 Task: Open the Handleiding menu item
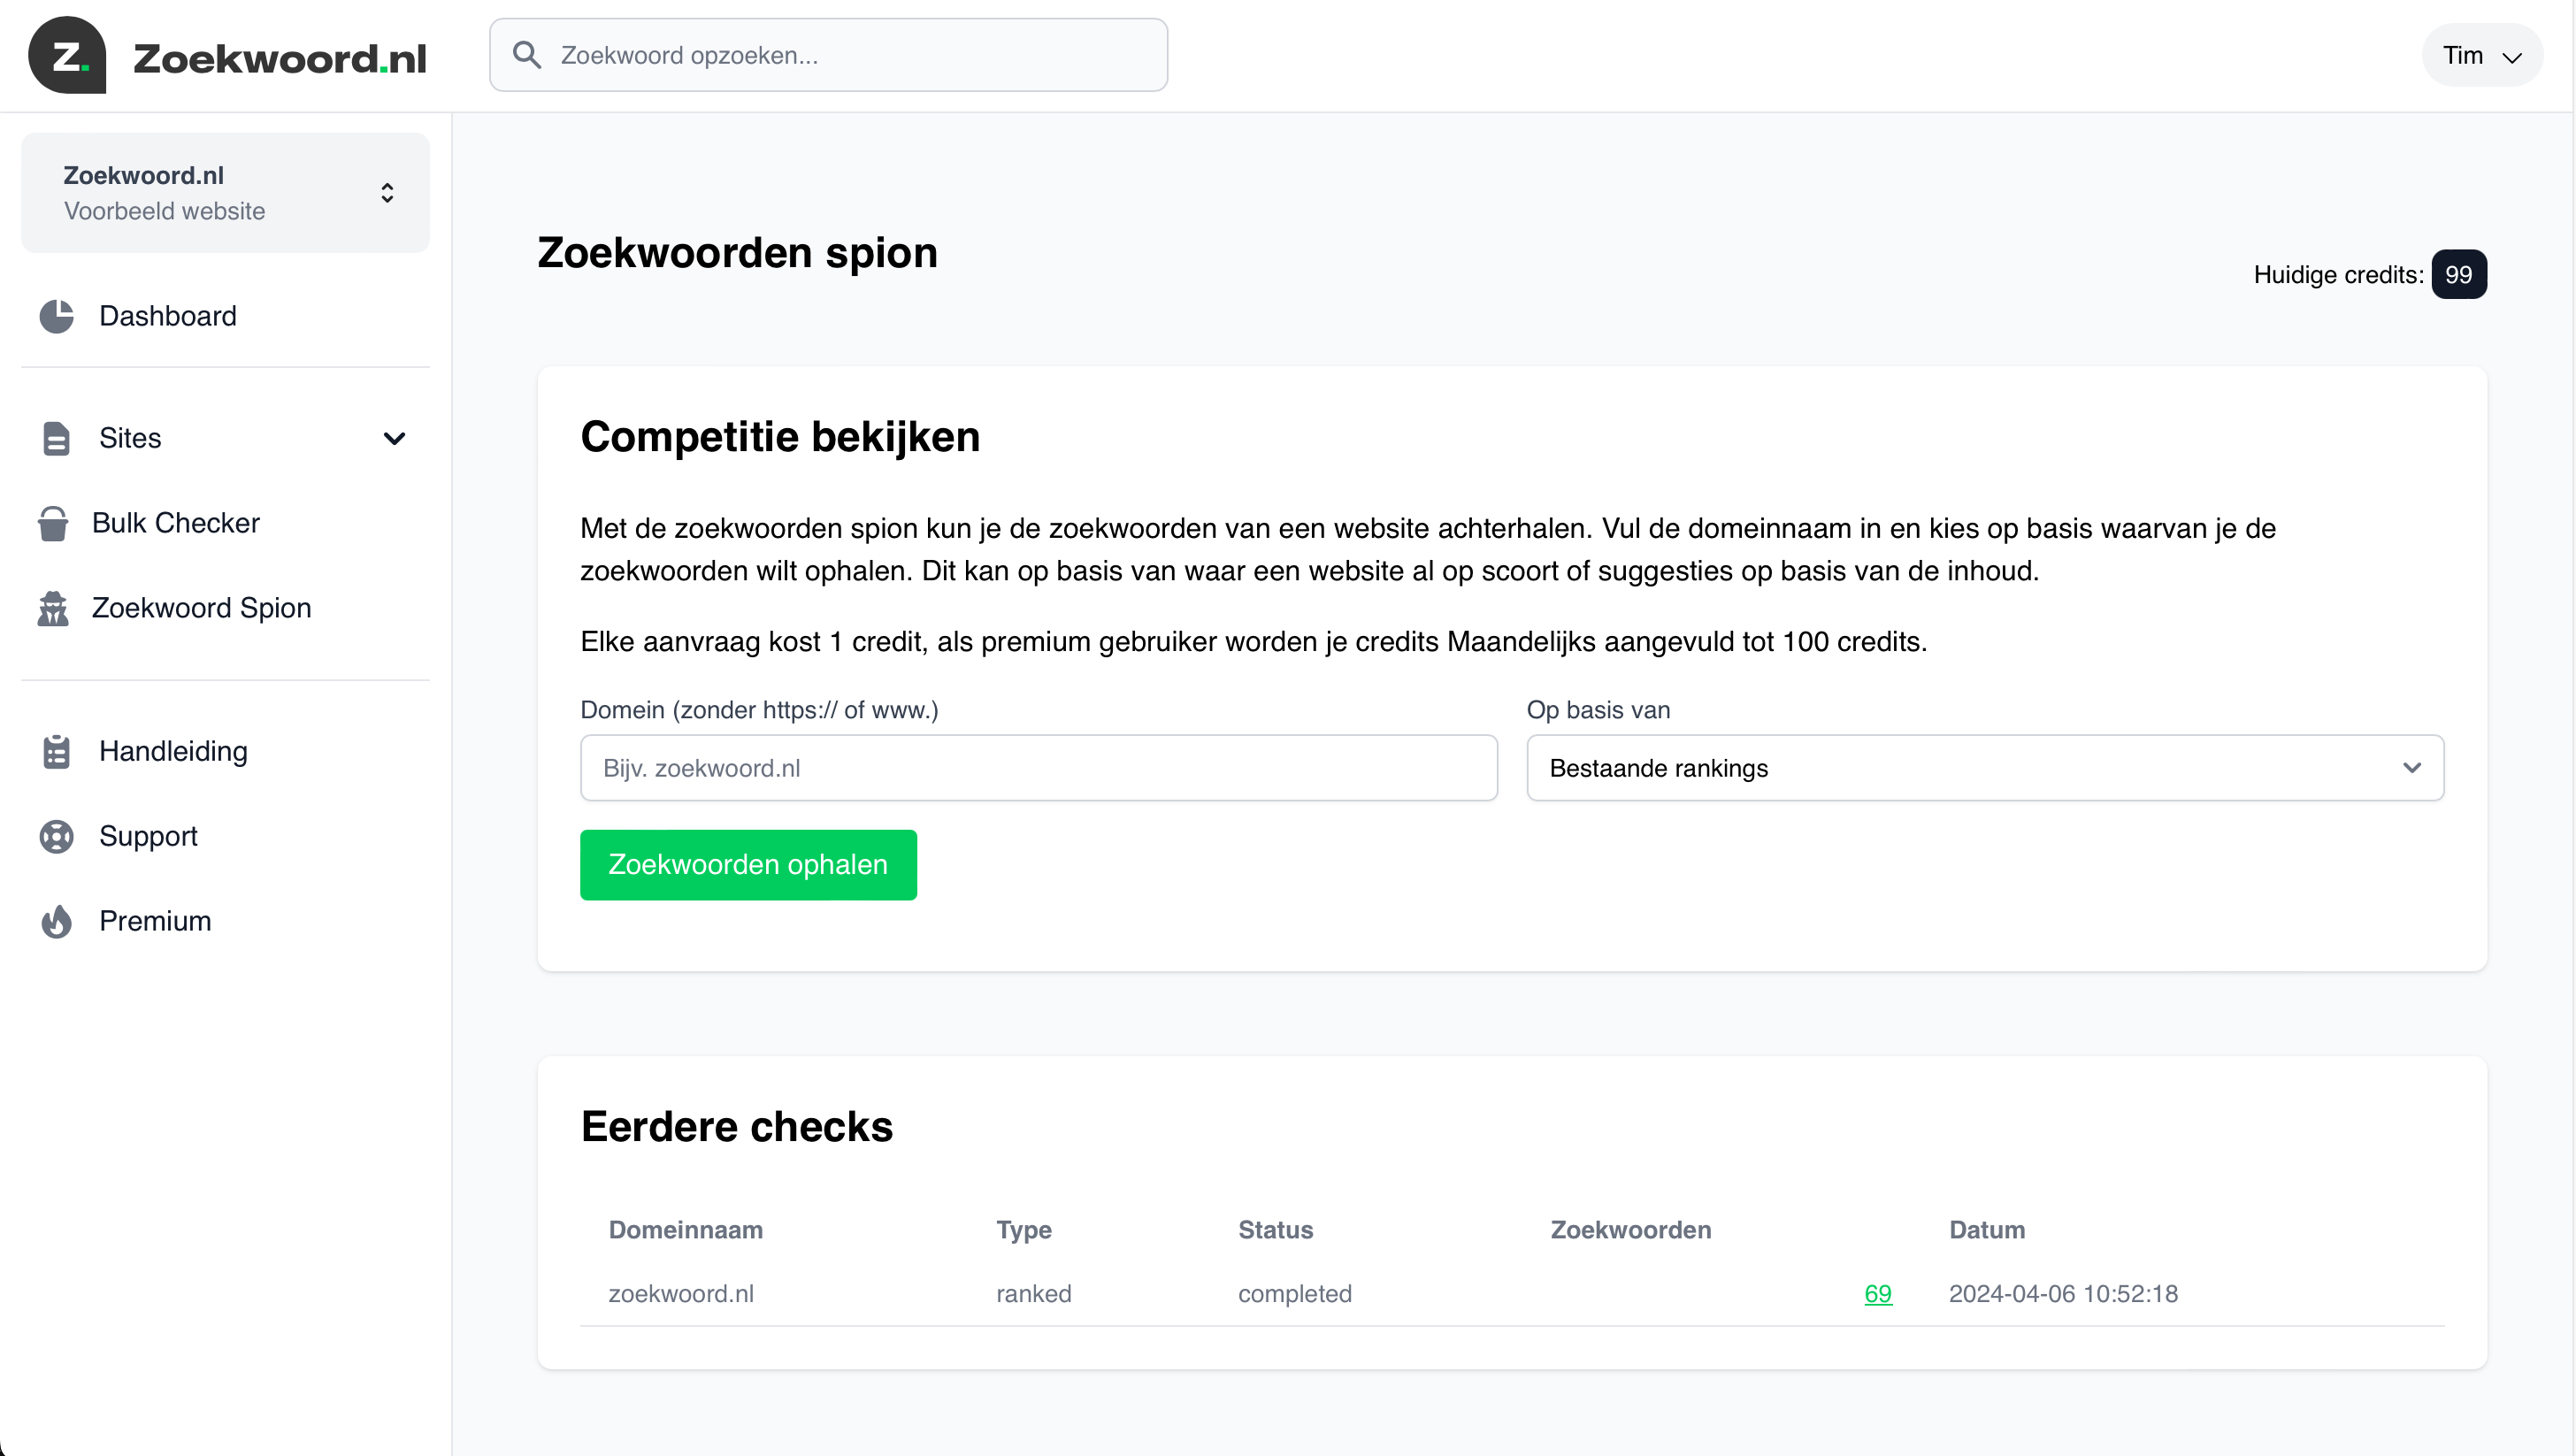tap(173, 751)
